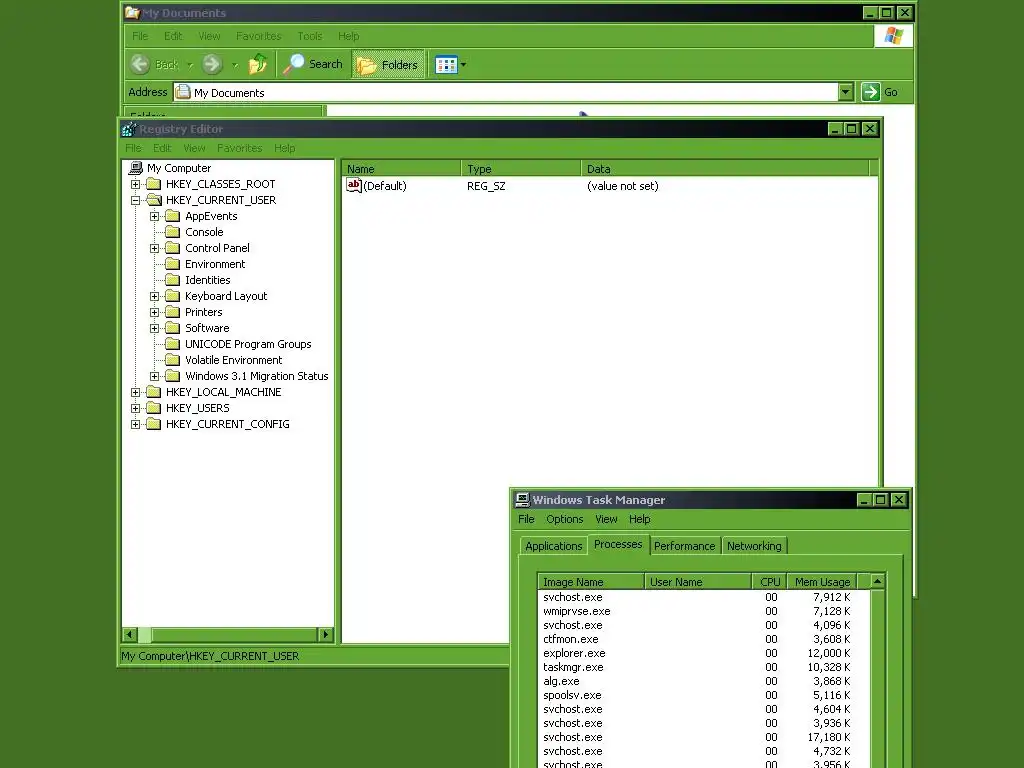Expand Windows 3.1 Migration Status key
1024x768 pixels.
pos(154,376)
